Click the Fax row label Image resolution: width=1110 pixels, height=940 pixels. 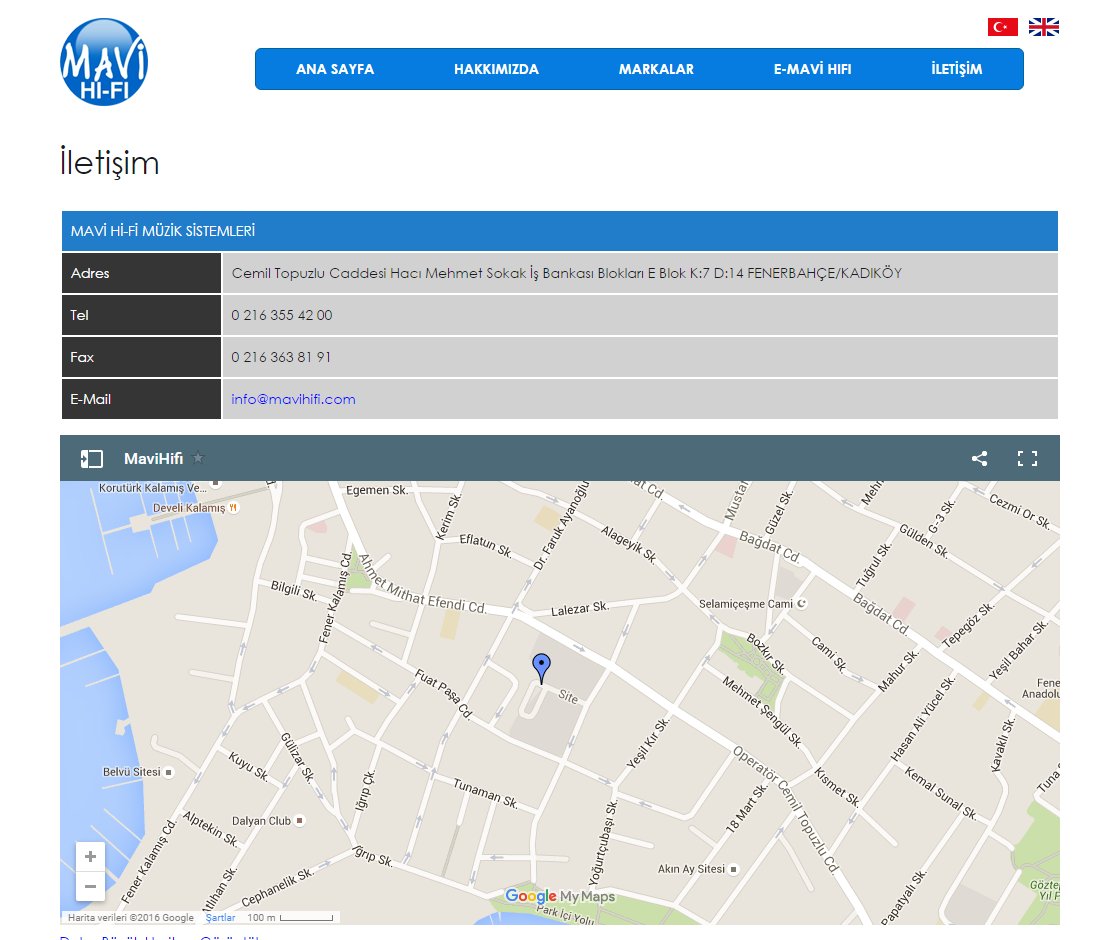(82, 357)
